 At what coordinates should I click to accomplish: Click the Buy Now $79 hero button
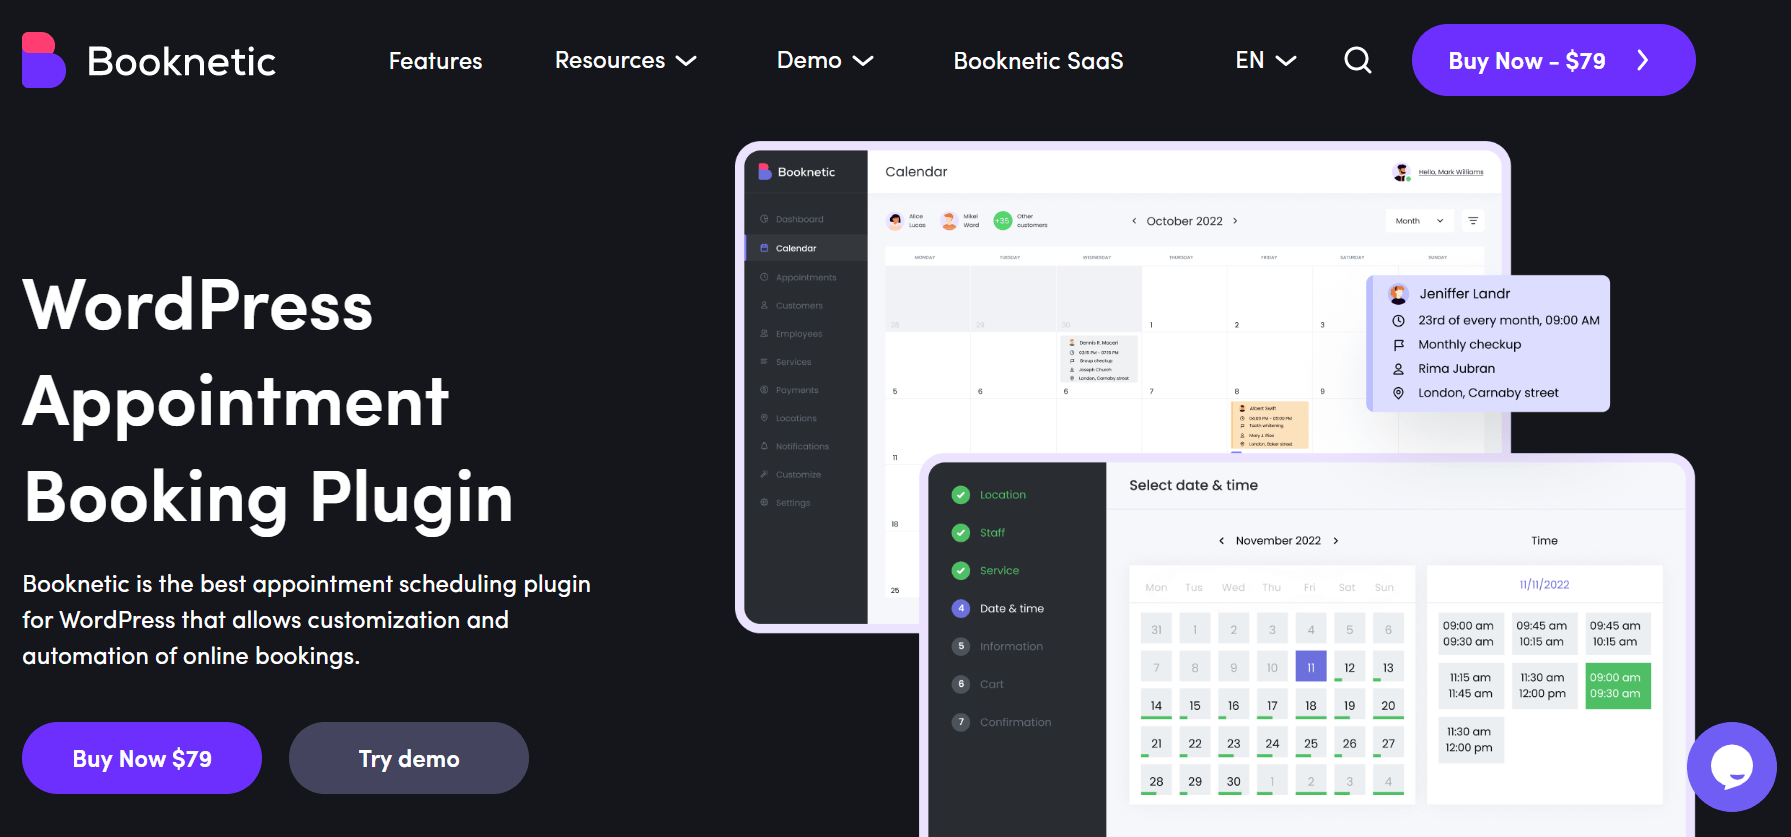tap(142, 758)
